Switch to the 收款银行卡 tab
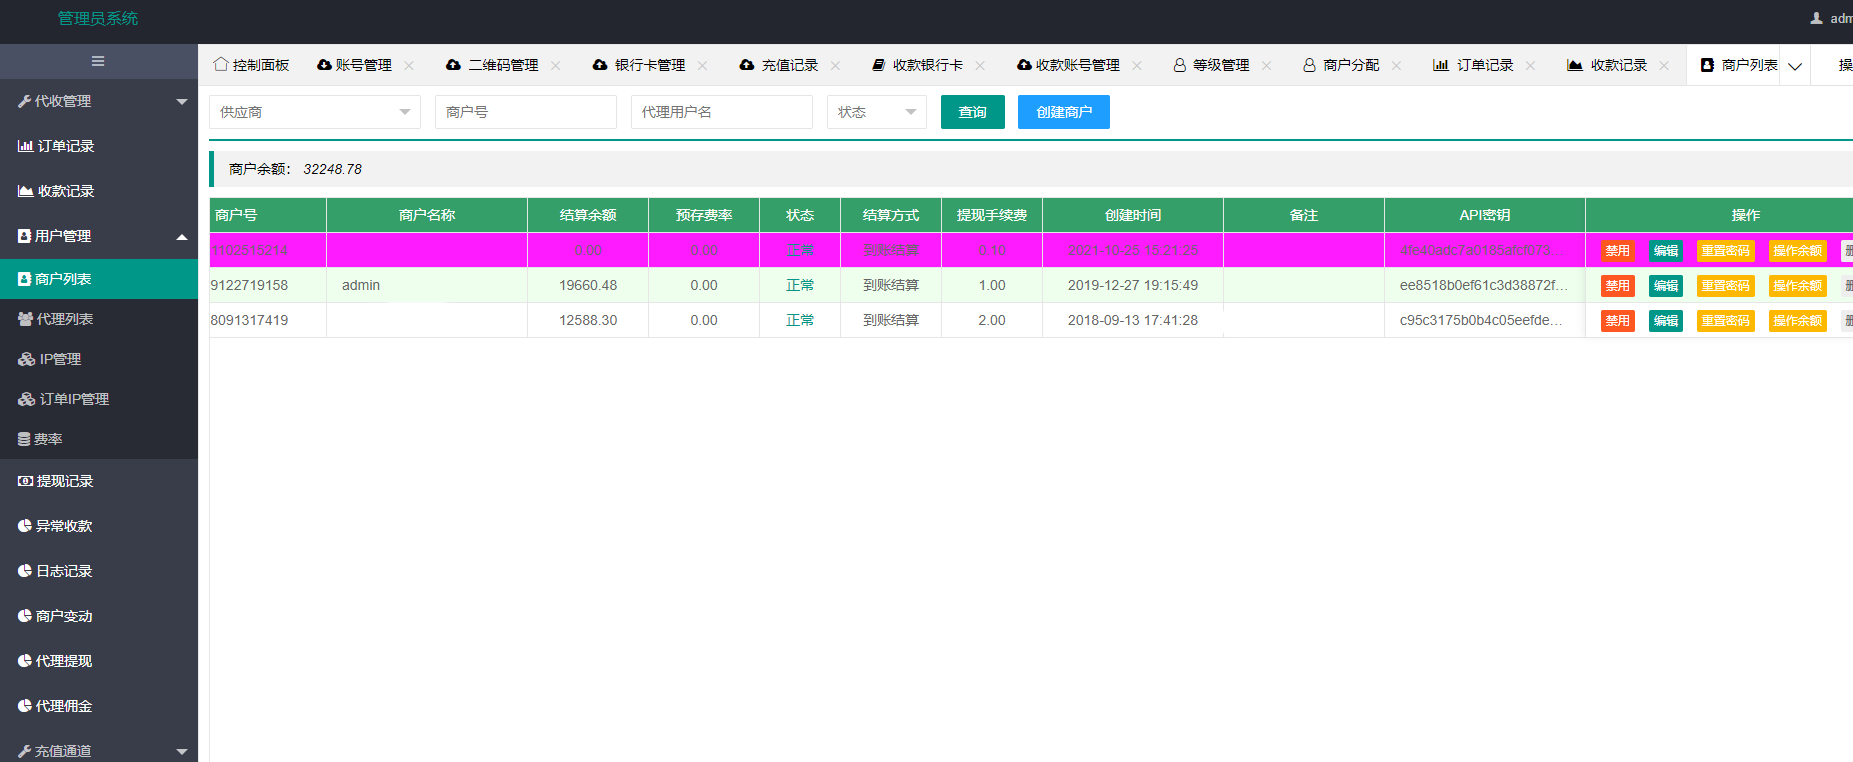Screen dimensions: 1853x762 (x=918, y=65)
